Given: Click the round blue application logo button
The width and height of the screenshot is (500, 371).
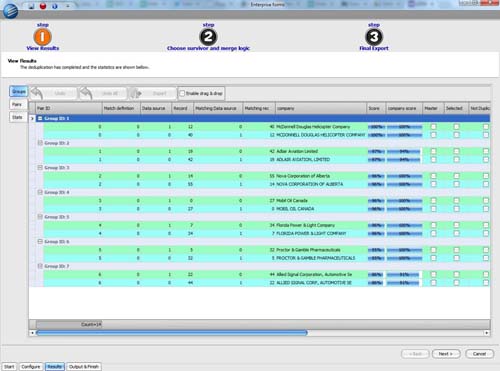Looking at the screenshot, I should pos(10,10).
